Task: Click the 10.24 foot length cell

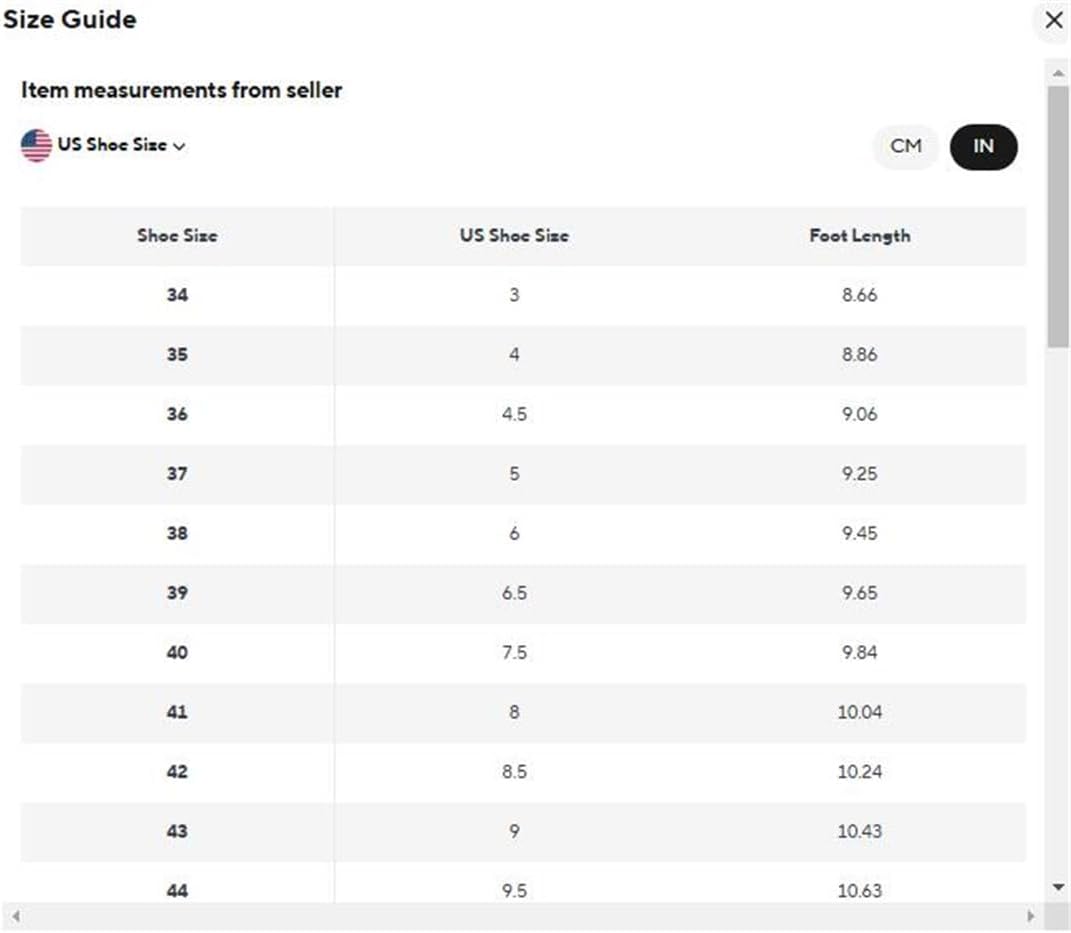Action: 859,772
